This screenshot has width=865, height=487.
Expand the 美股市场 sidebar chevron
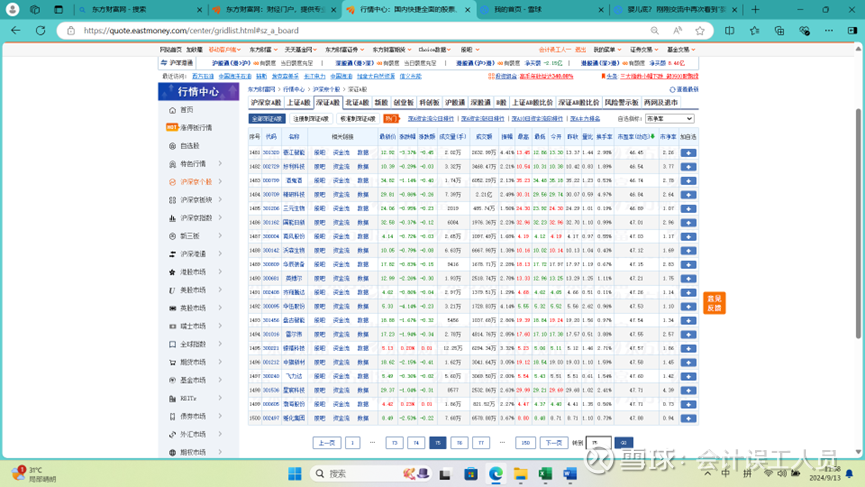[x=220, y=290]
